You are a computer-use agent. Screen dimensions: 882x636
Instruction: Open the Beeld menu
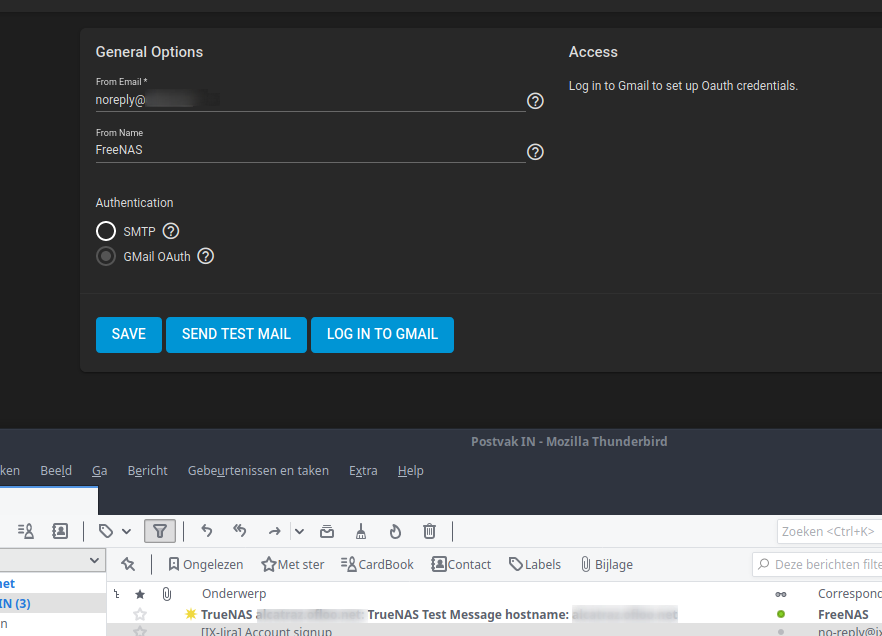coord(56,471)
